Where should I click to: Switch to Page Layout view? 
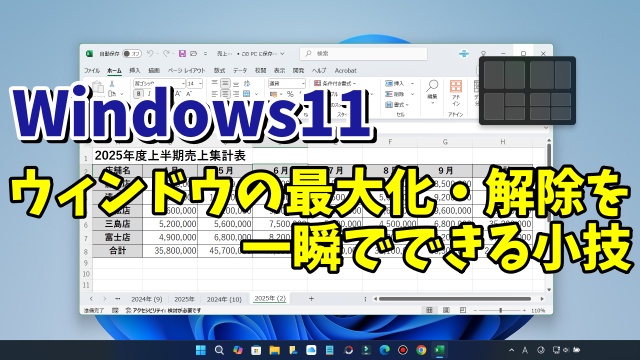446,311
